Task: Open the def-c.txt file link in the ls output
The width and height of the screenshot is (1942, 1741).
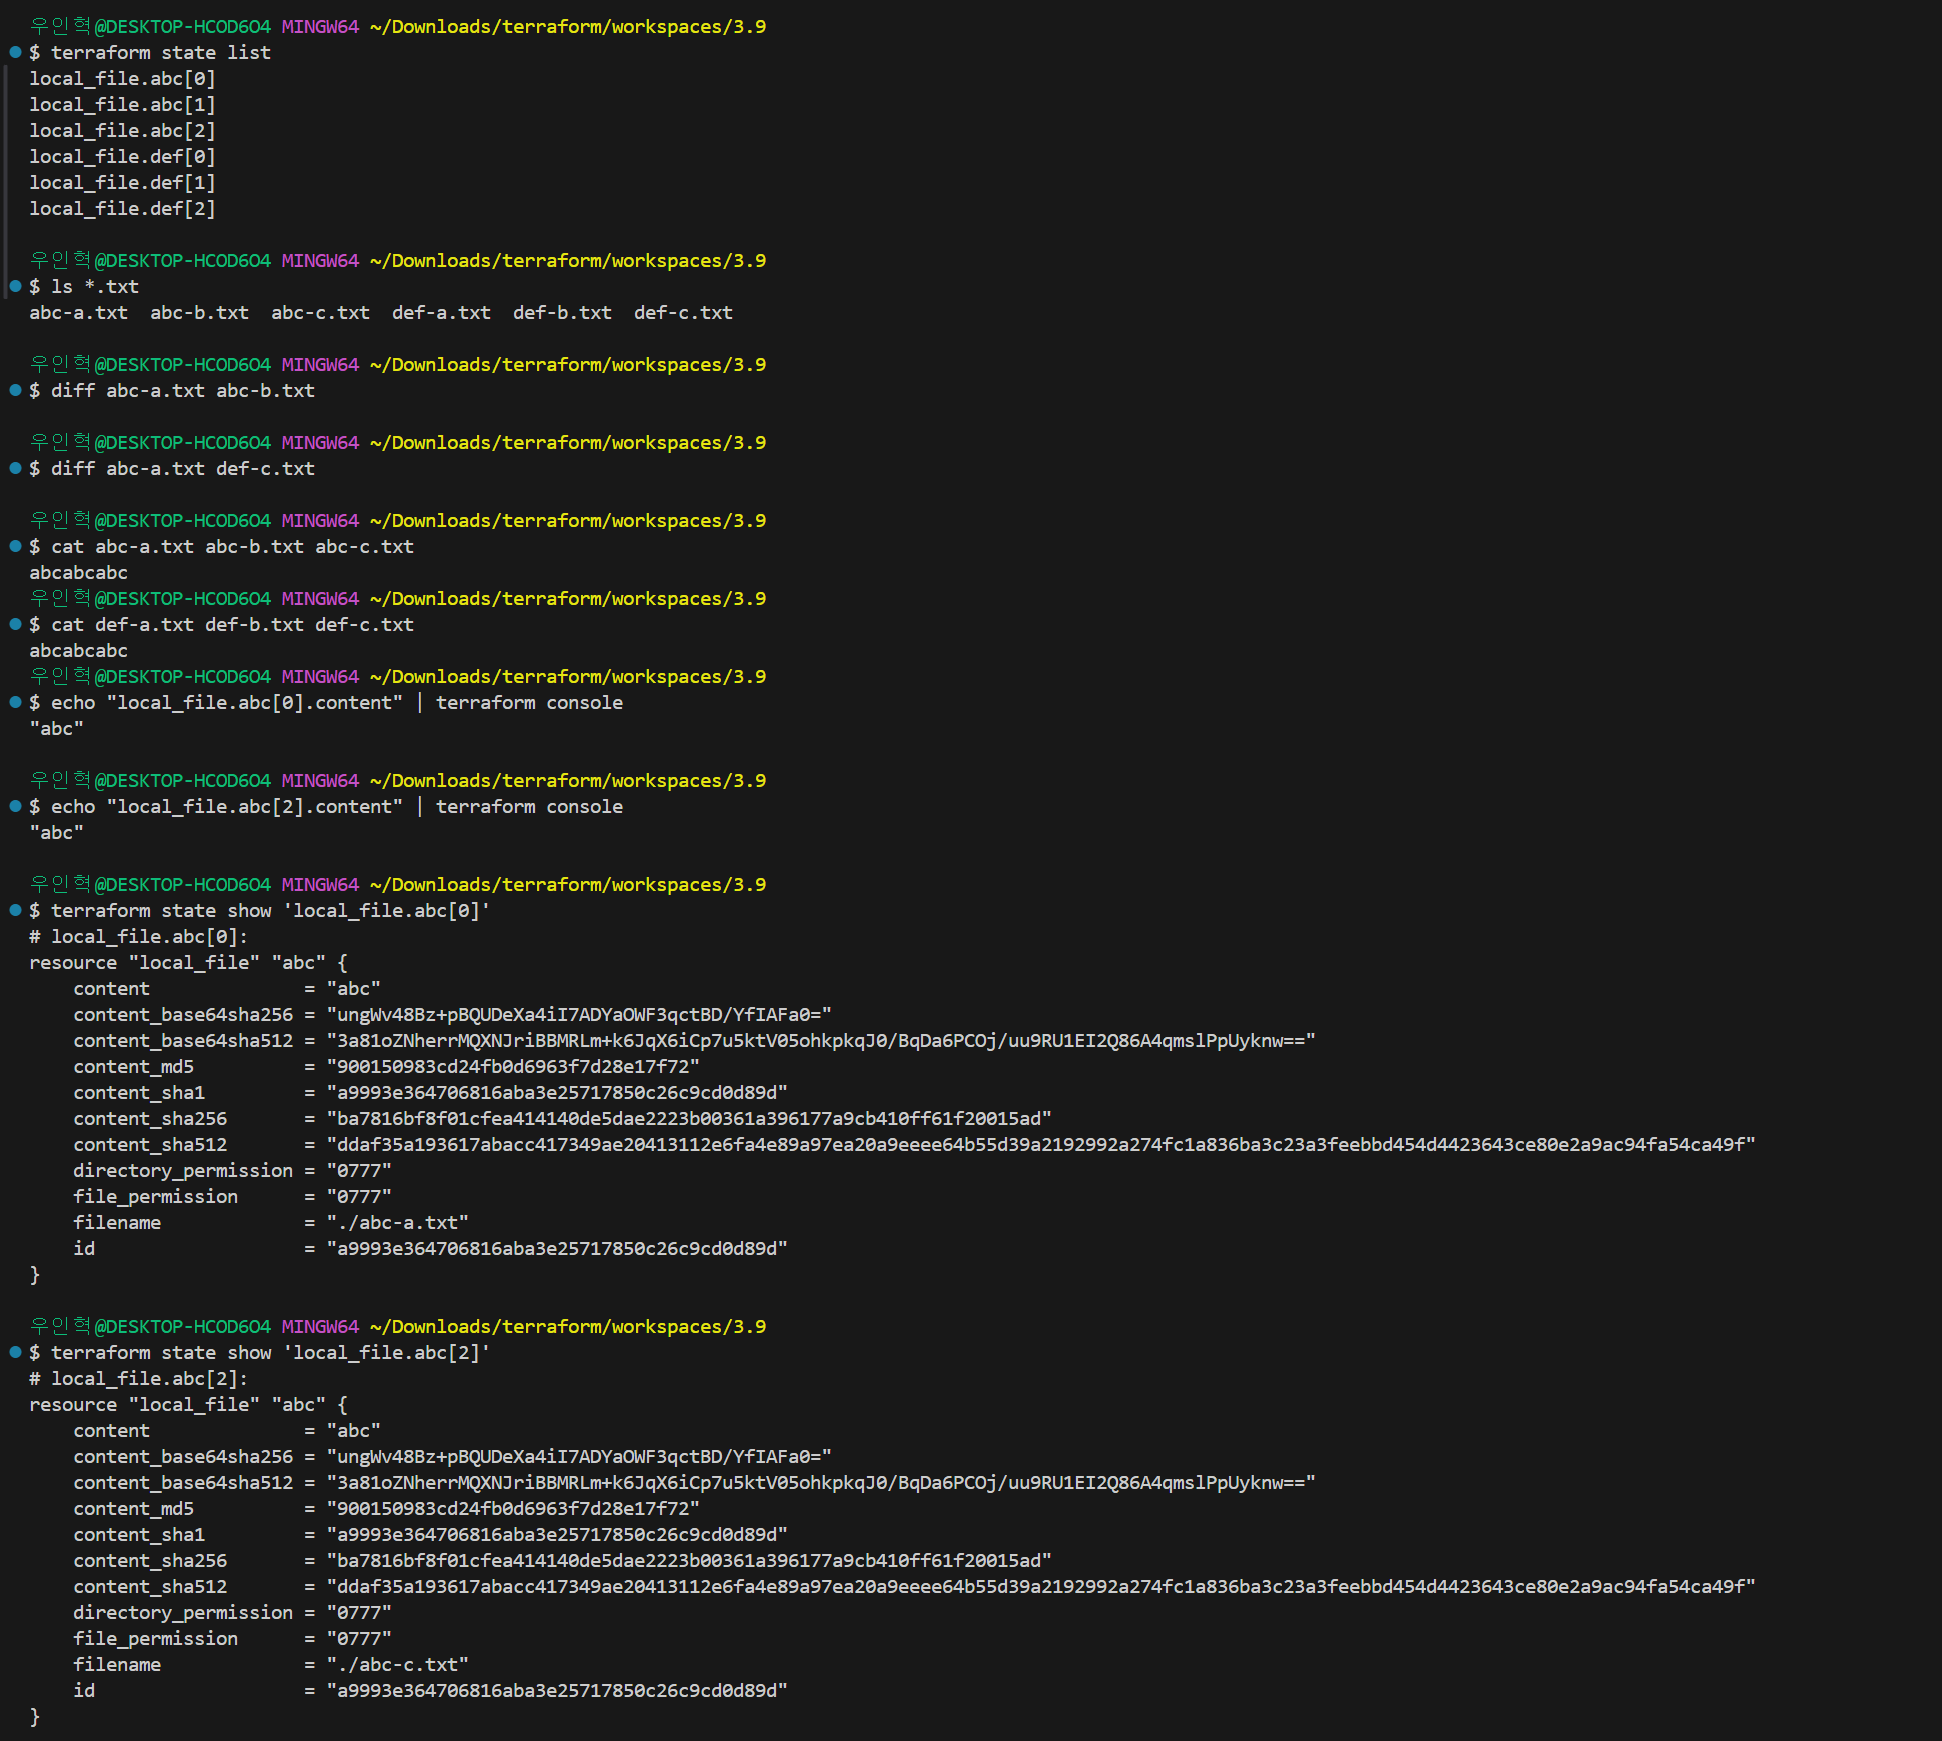Action: [x=683, y=312]
